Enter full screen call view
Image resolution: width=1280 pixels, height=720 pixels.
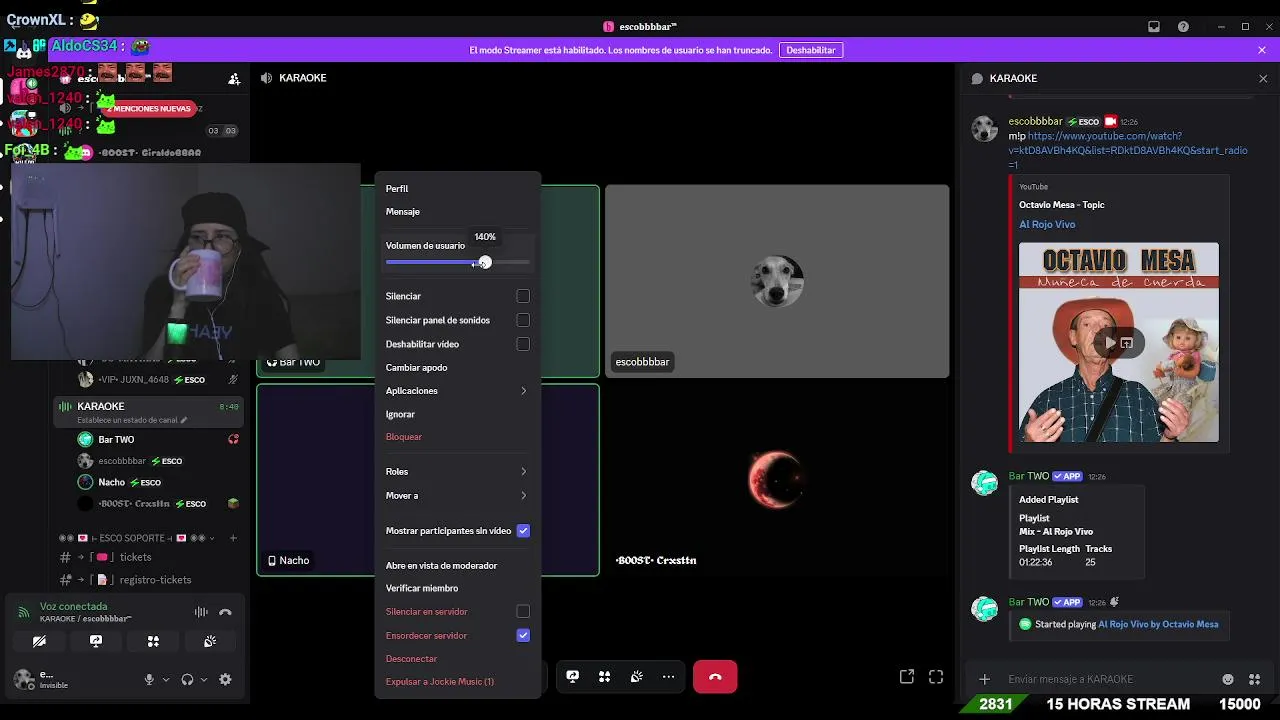click(936, 677)
